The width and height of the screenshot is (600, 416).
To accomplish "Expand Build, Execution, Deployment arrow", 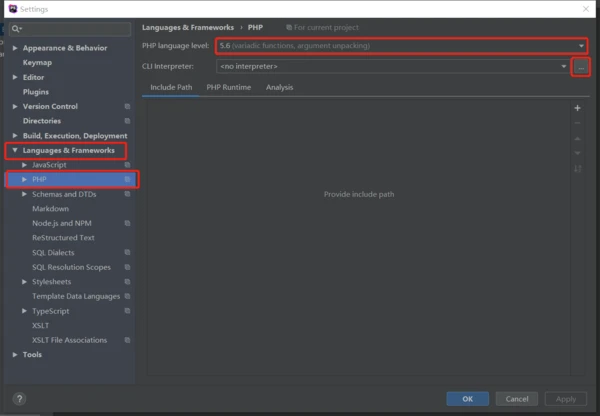I will click(15, 135).
